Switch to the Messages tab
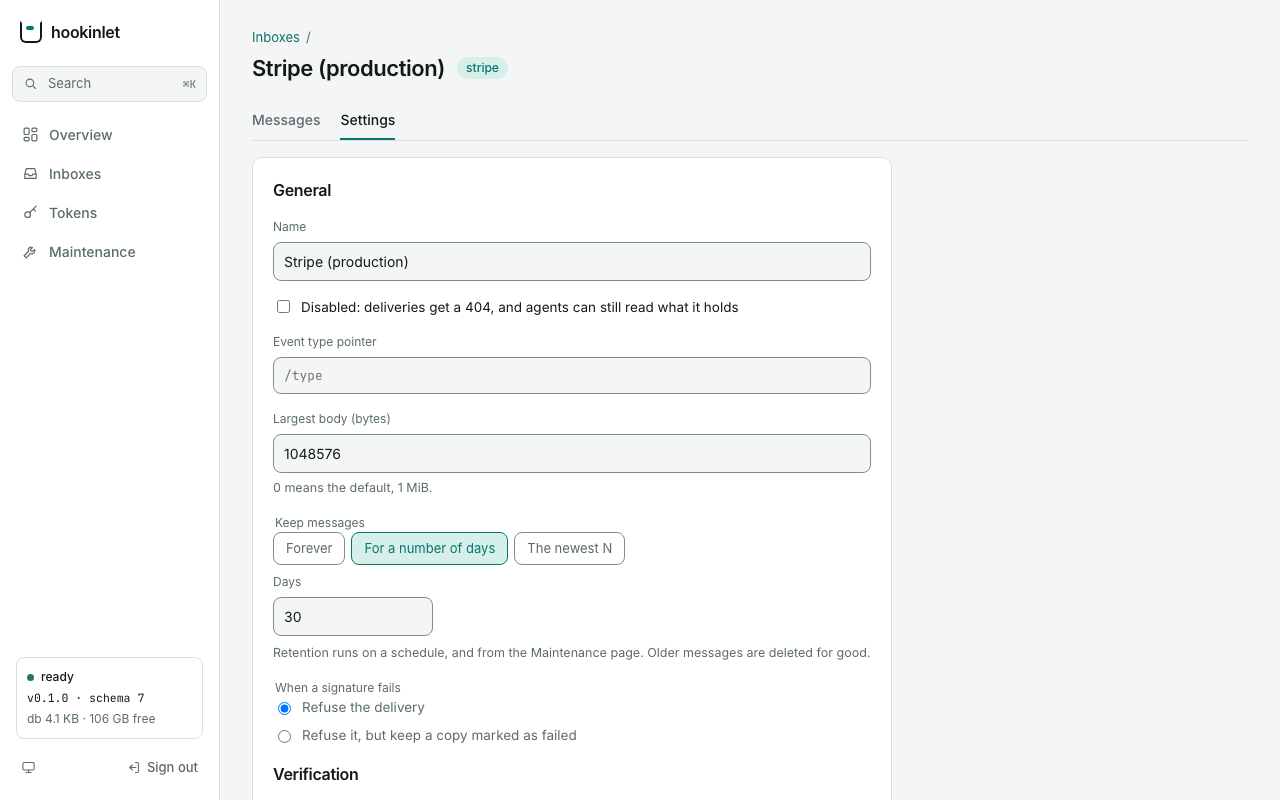The image size is (1280, 800). (286, 120)
